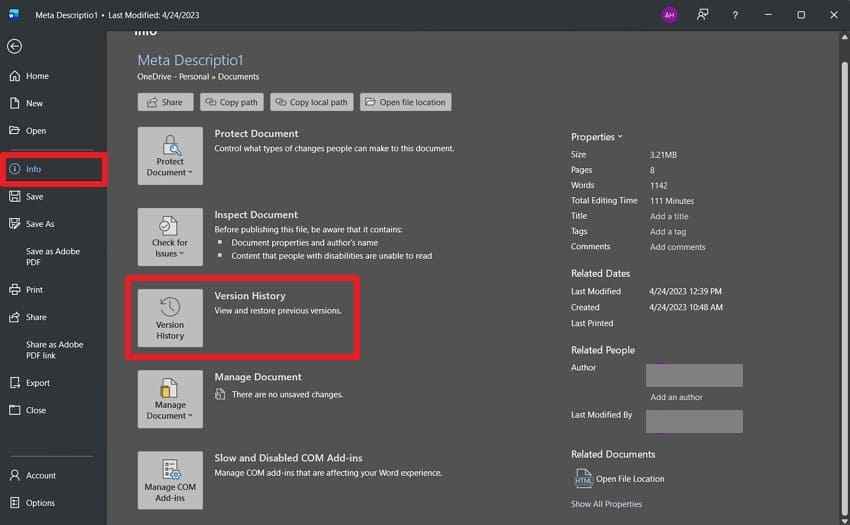Click the Created date 4/24/2023 10:48 AM
850x525 pixels.
coord(686,308)
